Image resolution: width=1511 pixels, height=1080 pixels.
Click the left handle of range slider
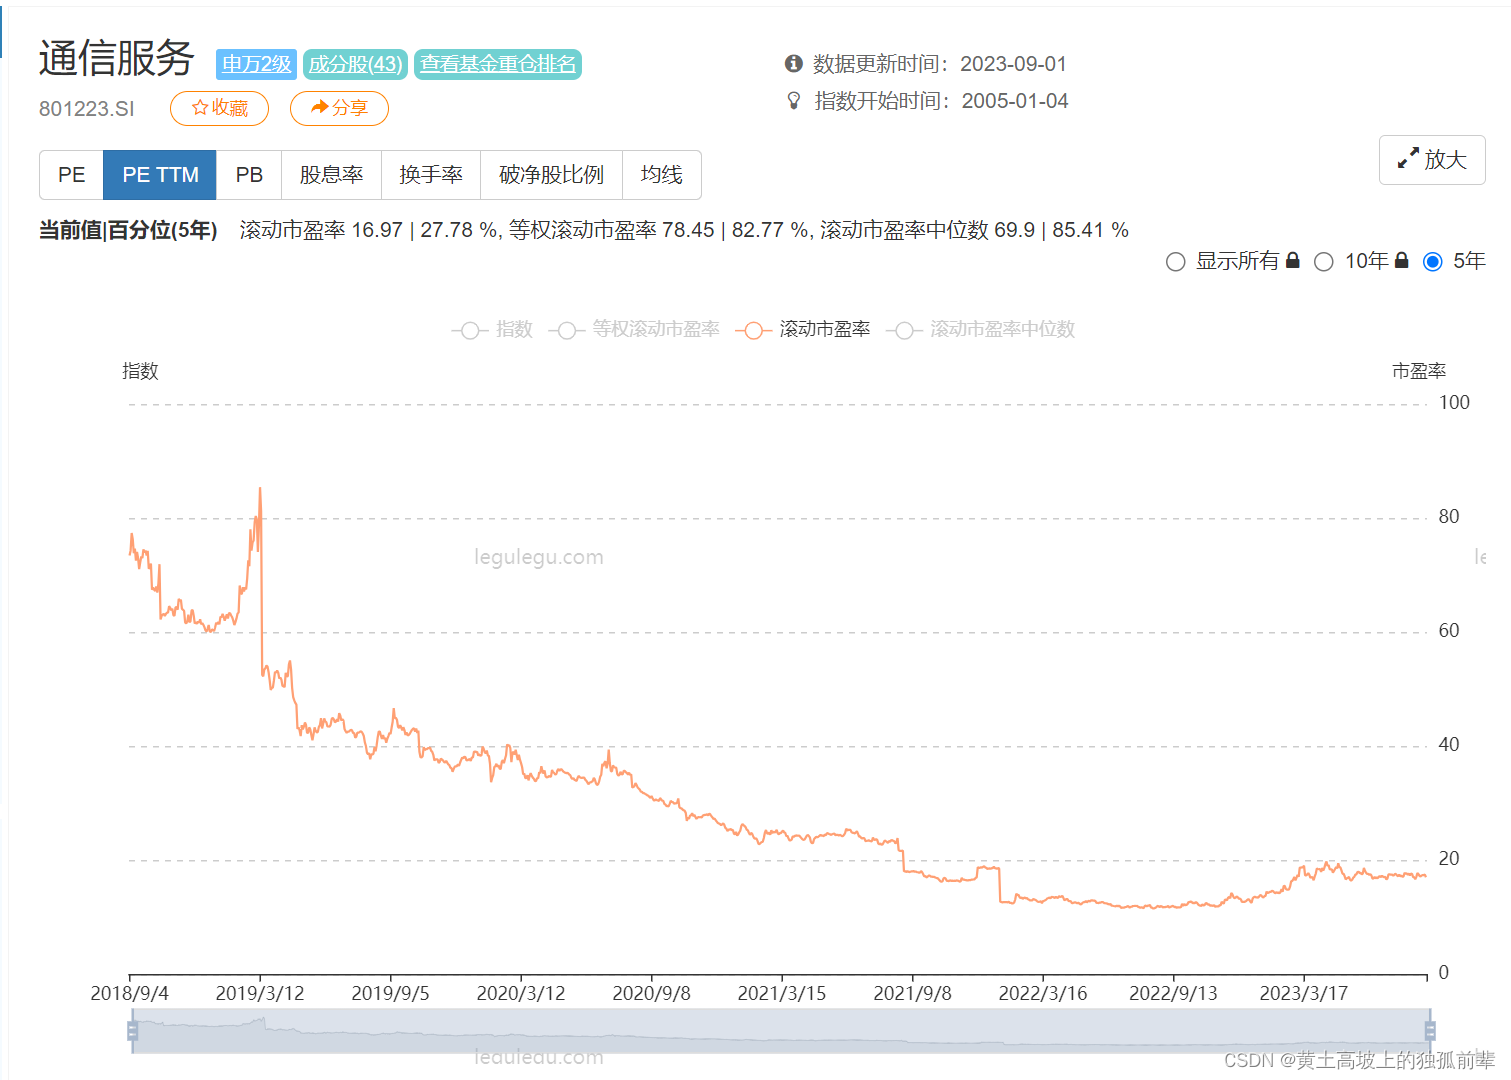133,1031
